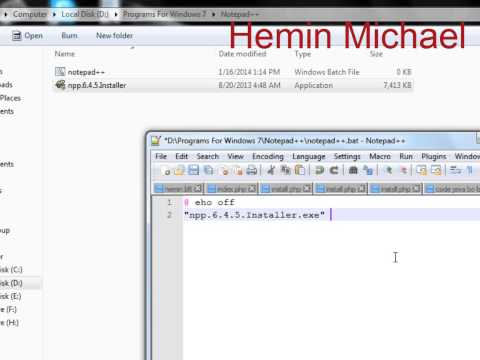Click the Close document toolbar icon
Screen dimensions: 480x360
(224, 170)
